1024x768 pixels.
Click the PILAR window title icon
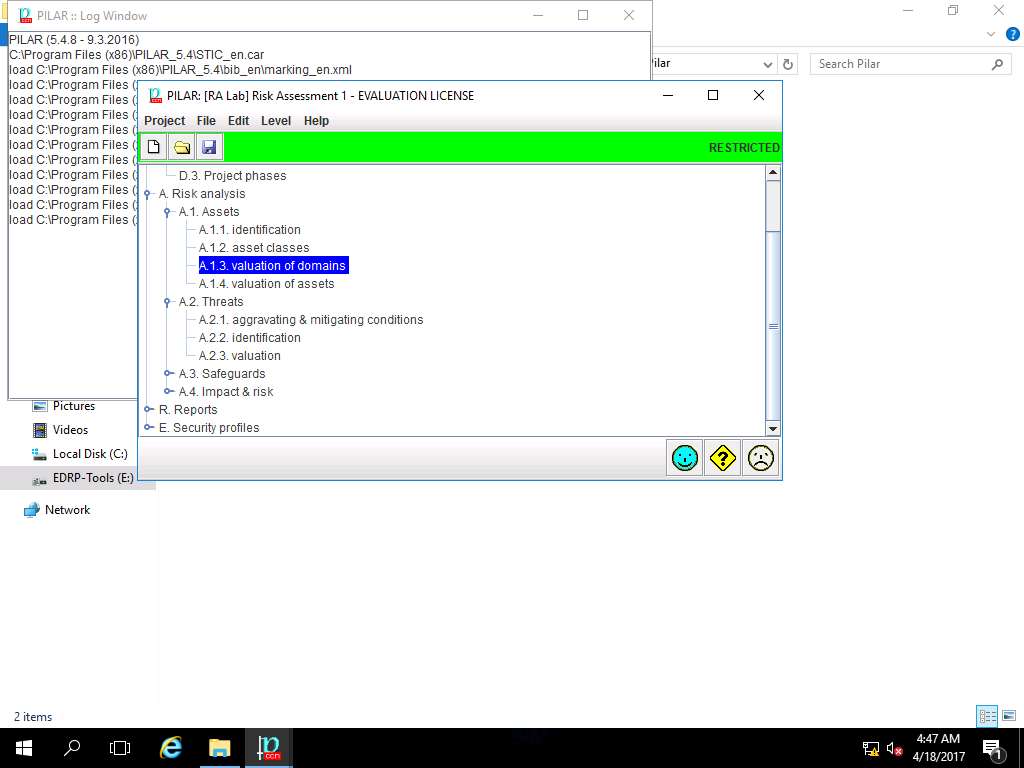(x=155, y=95)
